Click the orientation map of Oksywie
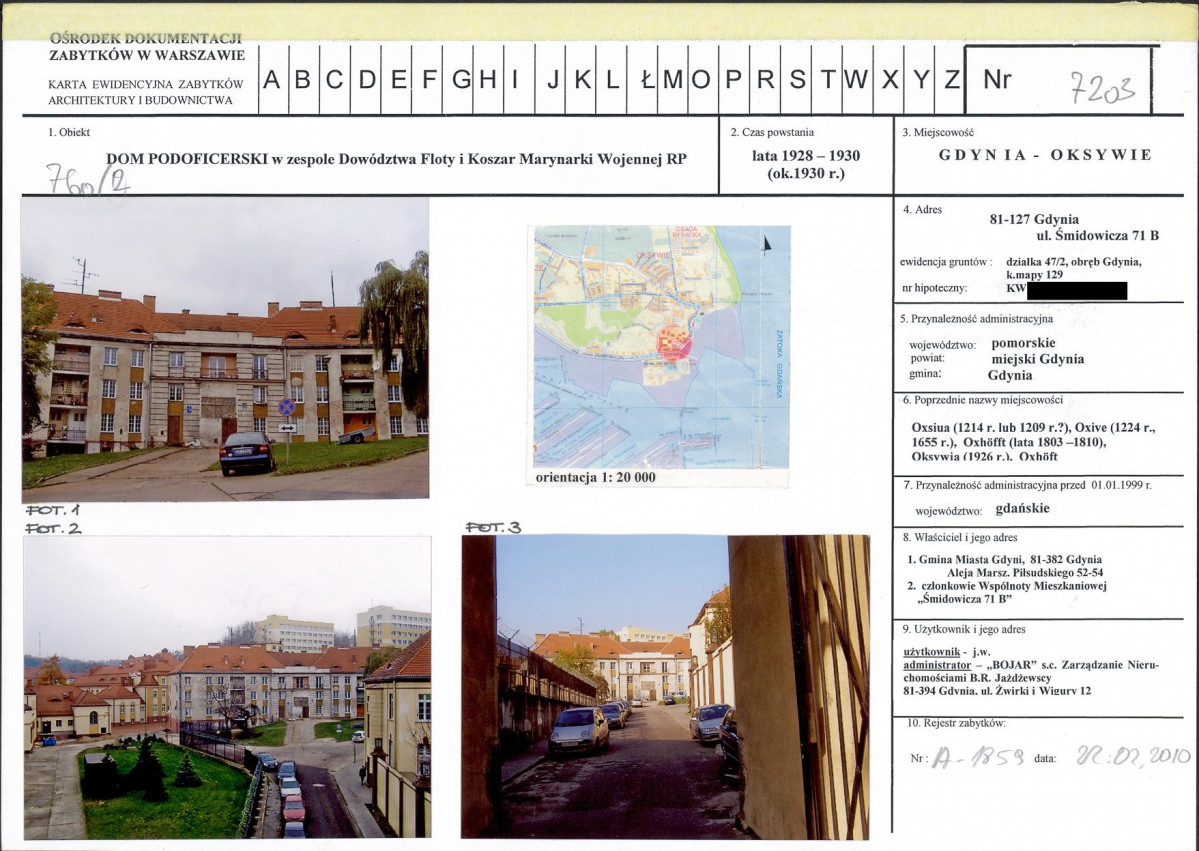The image size is (1199, 851). (x=658, y=346)
